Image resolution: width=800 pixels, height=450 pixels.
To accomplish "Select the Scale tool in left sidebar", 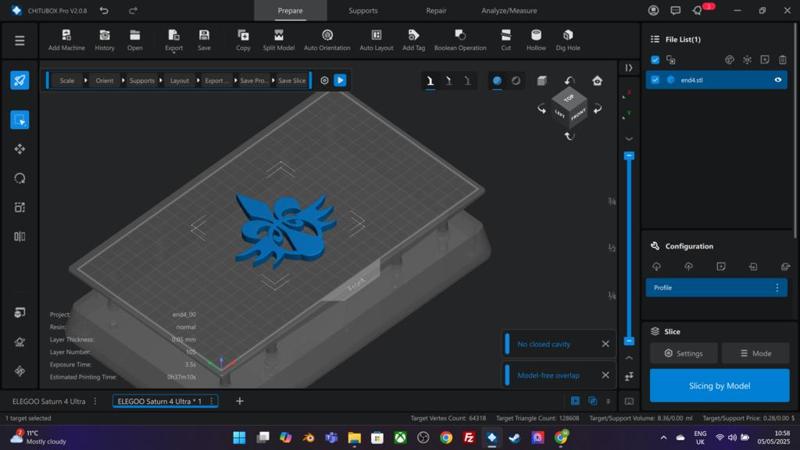I will 19,207.
